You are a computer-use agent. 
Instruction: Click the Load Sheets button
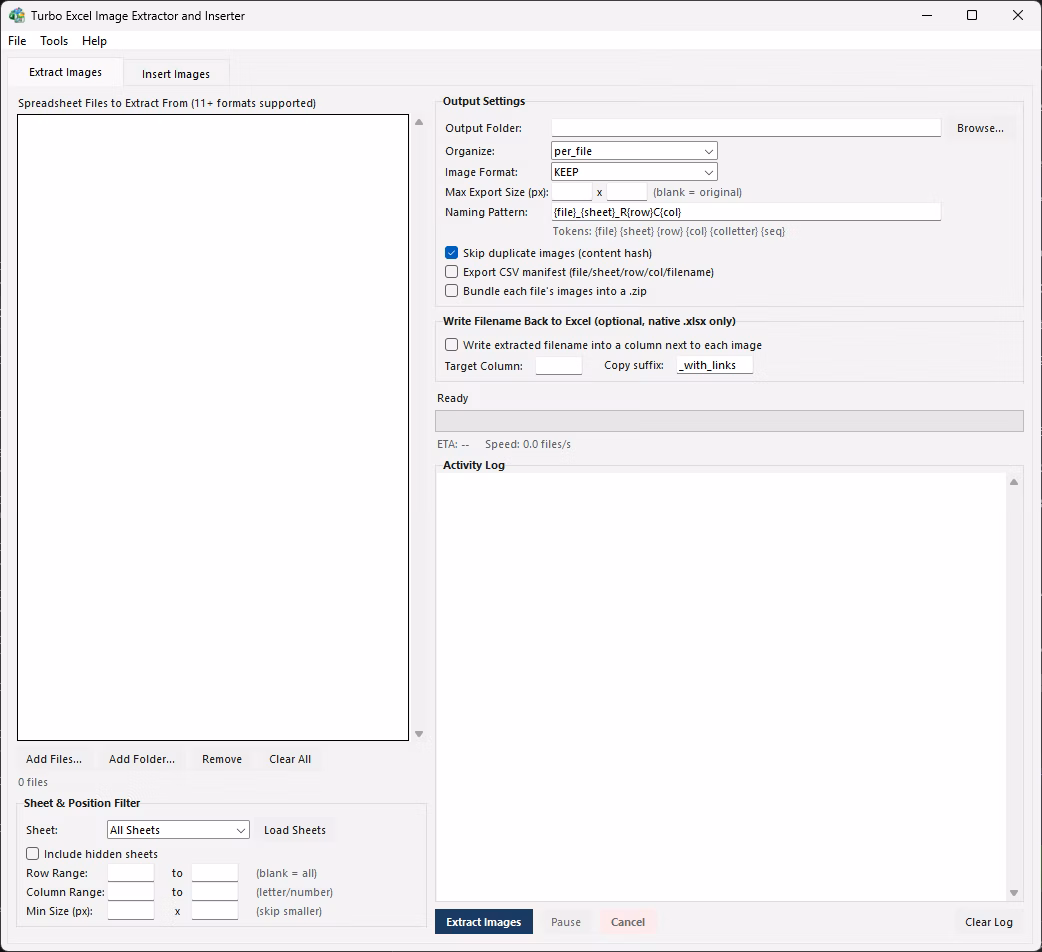pos(294,830)
